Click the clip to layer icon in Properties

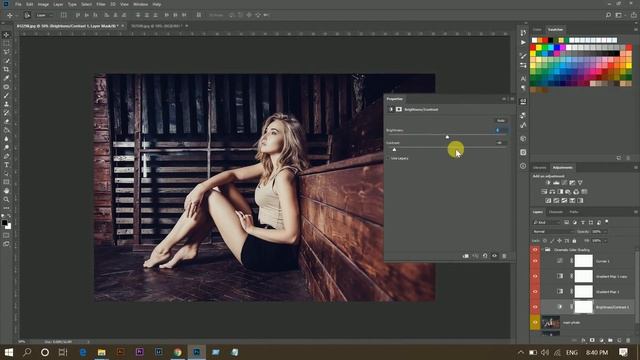click(x=466, y=256)
